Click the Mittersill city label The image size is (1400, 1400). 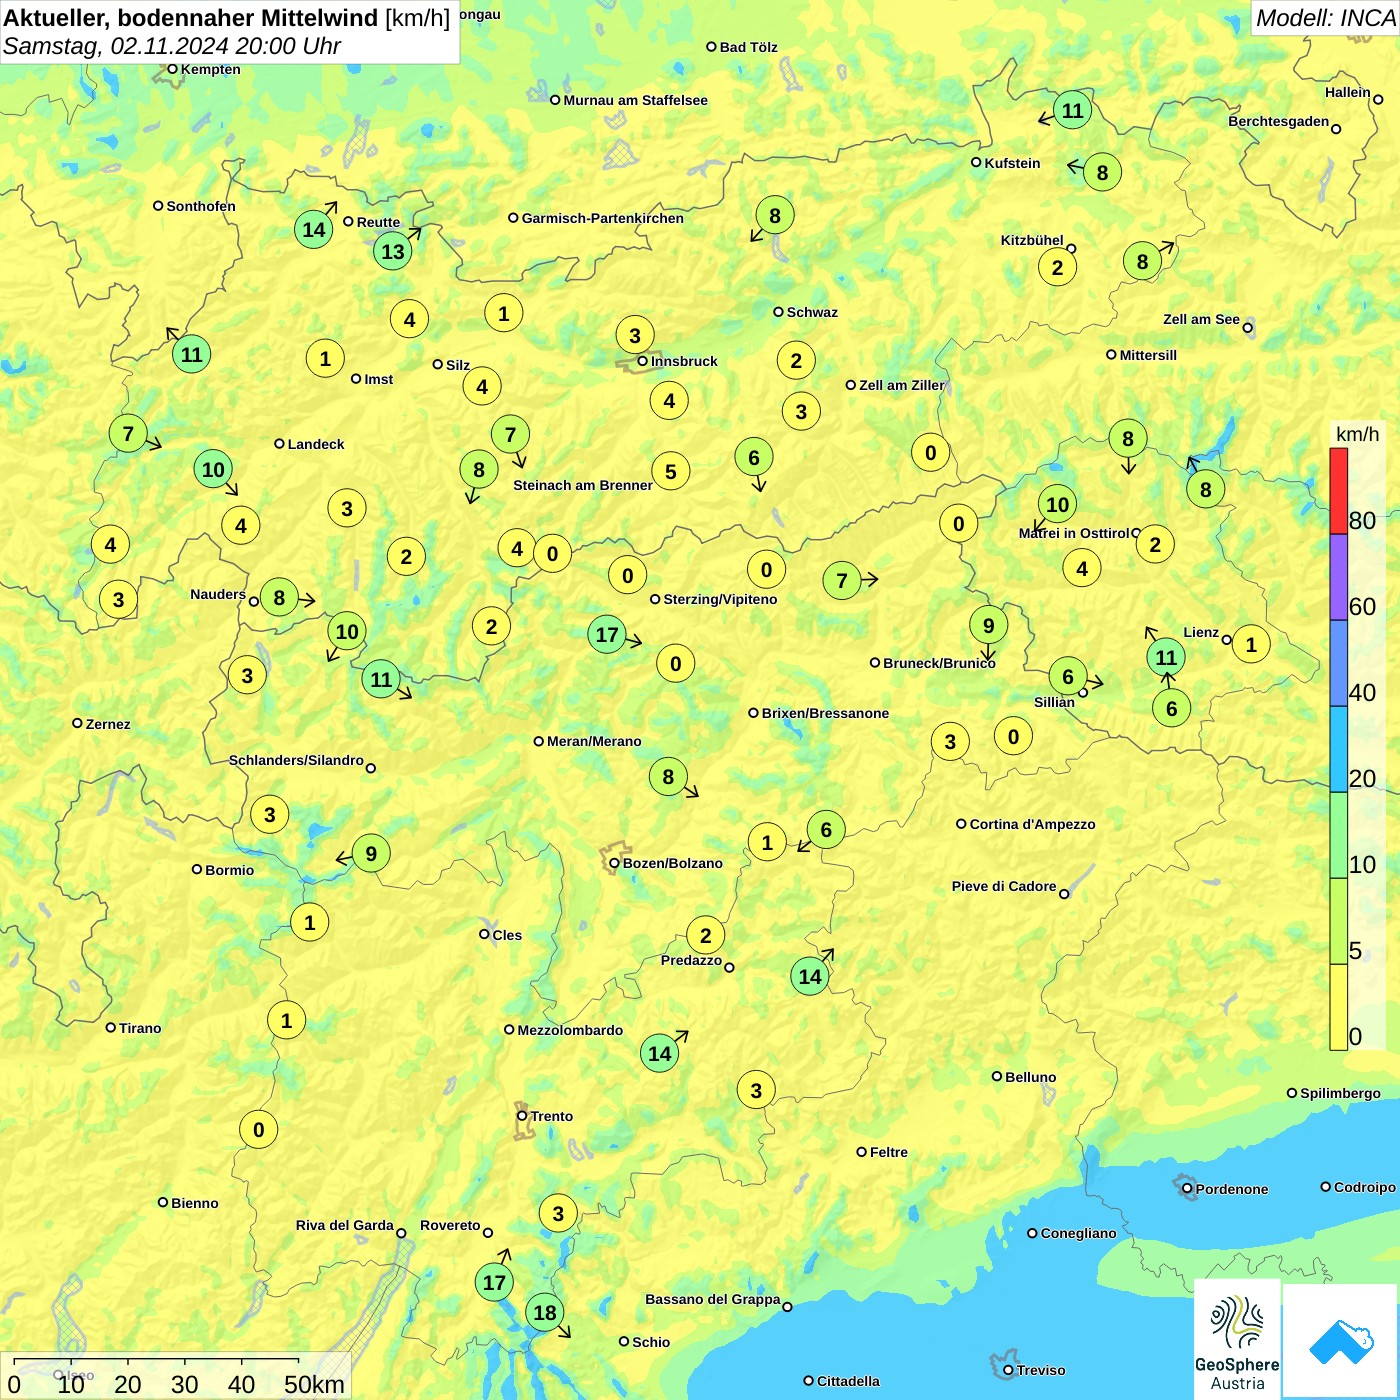1148,355
